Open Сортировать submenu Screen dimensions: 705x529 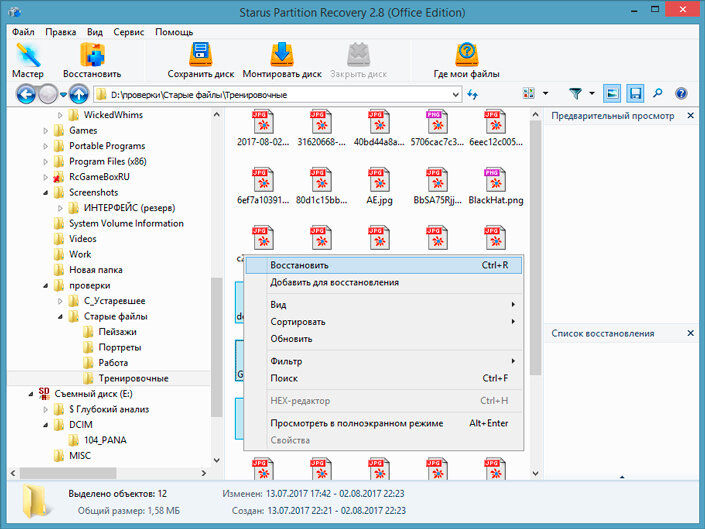click(384, 322)
